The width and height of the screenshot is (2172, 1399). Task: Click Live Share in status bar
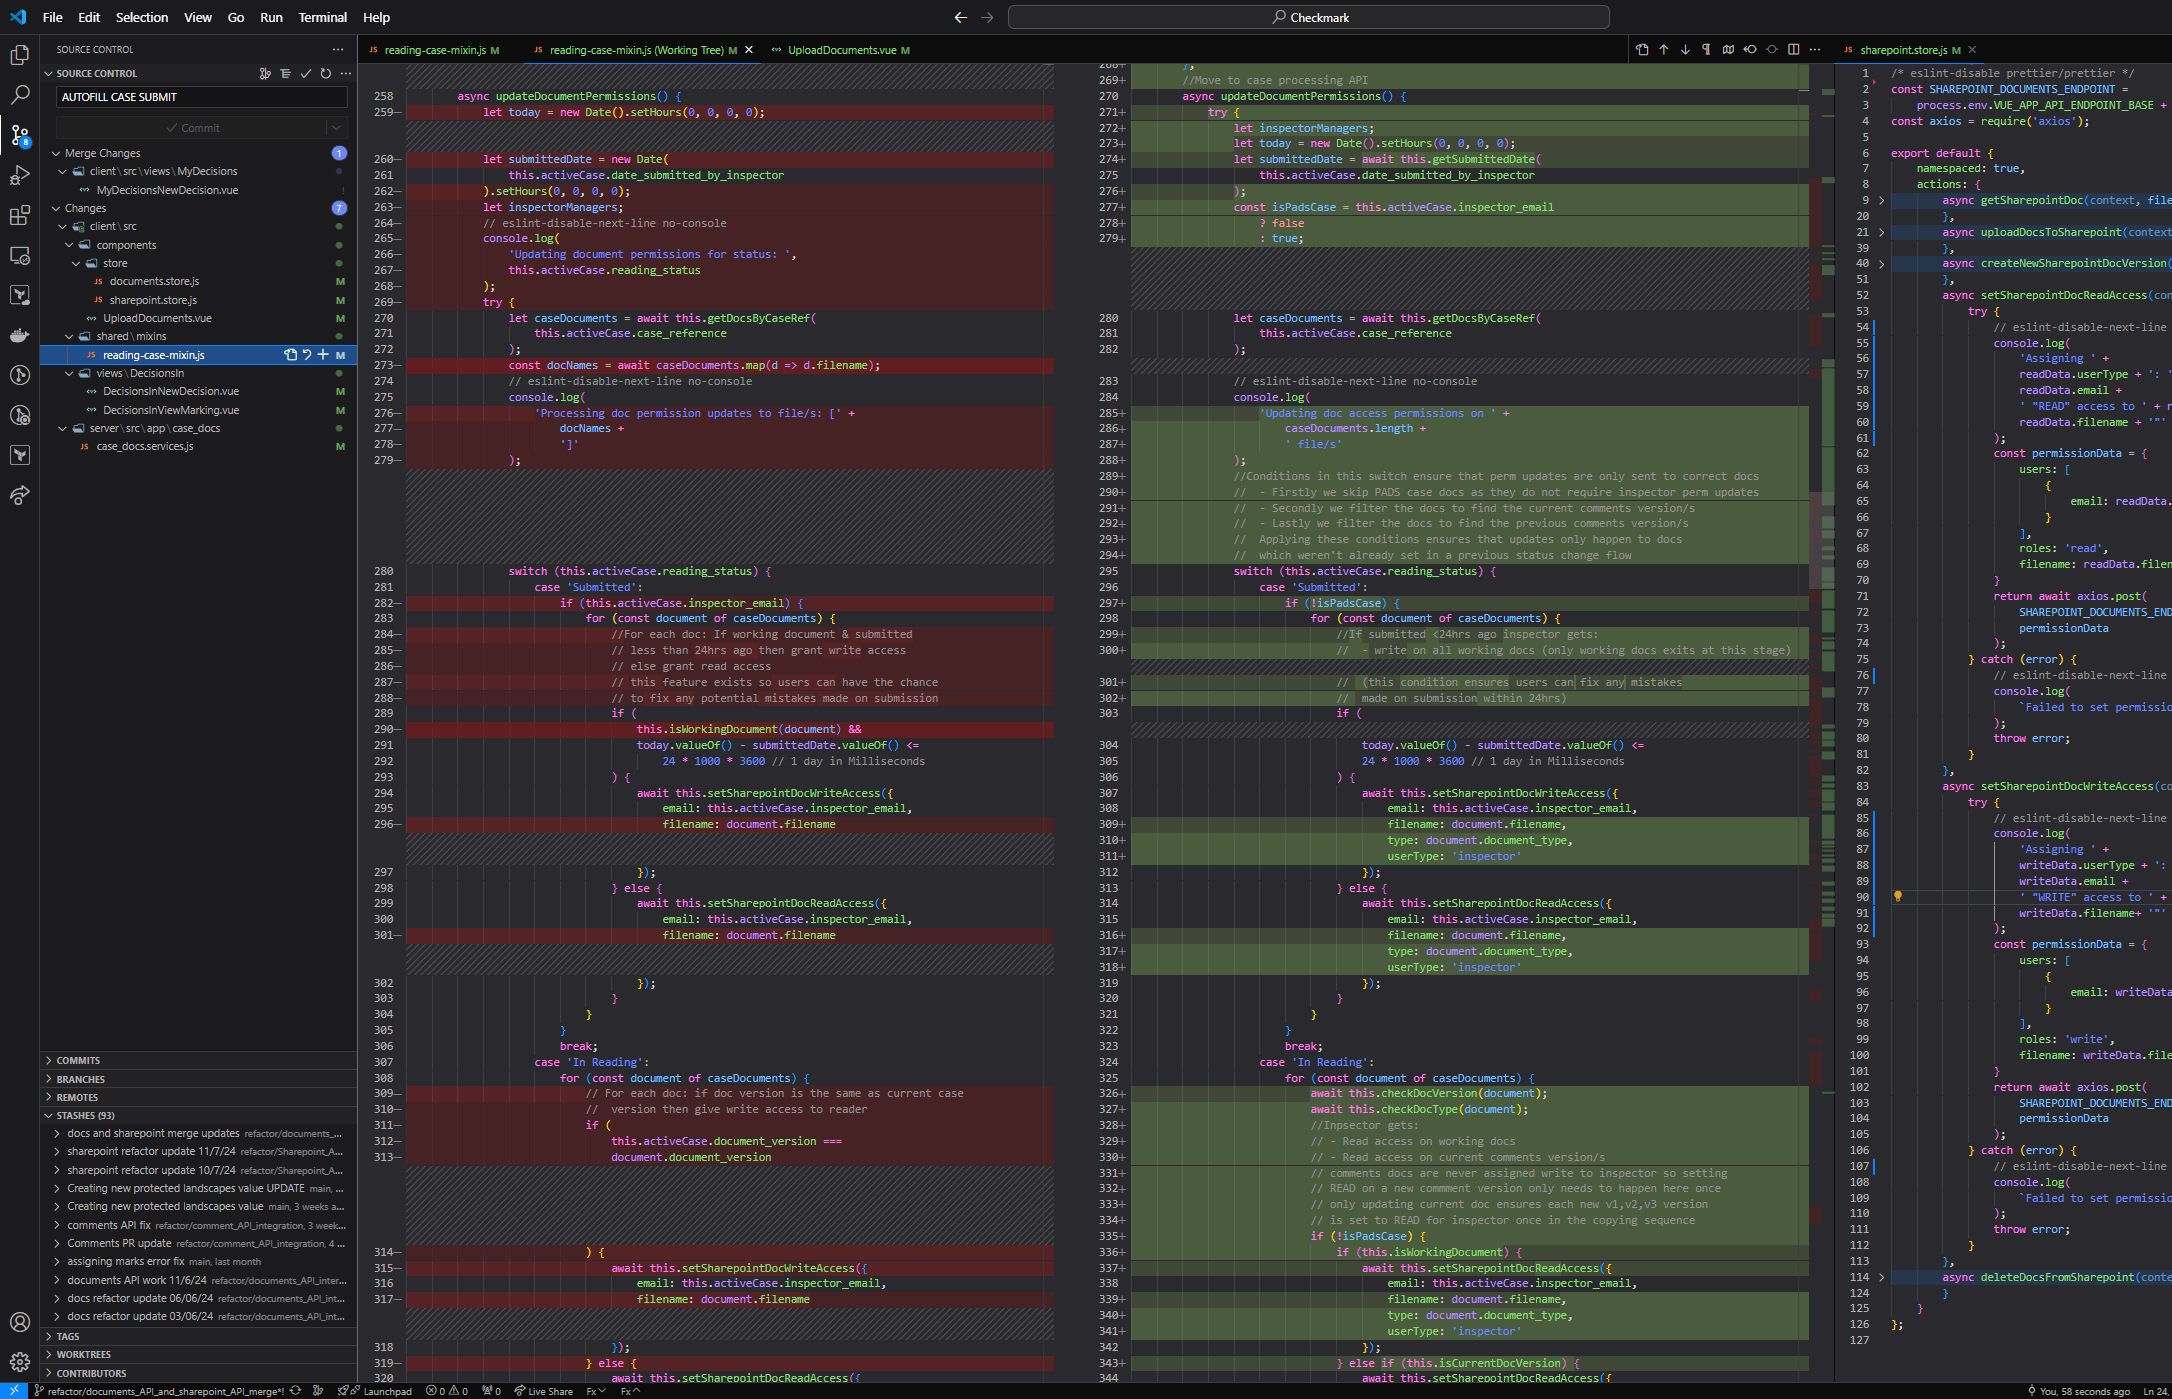point(544,1391)
